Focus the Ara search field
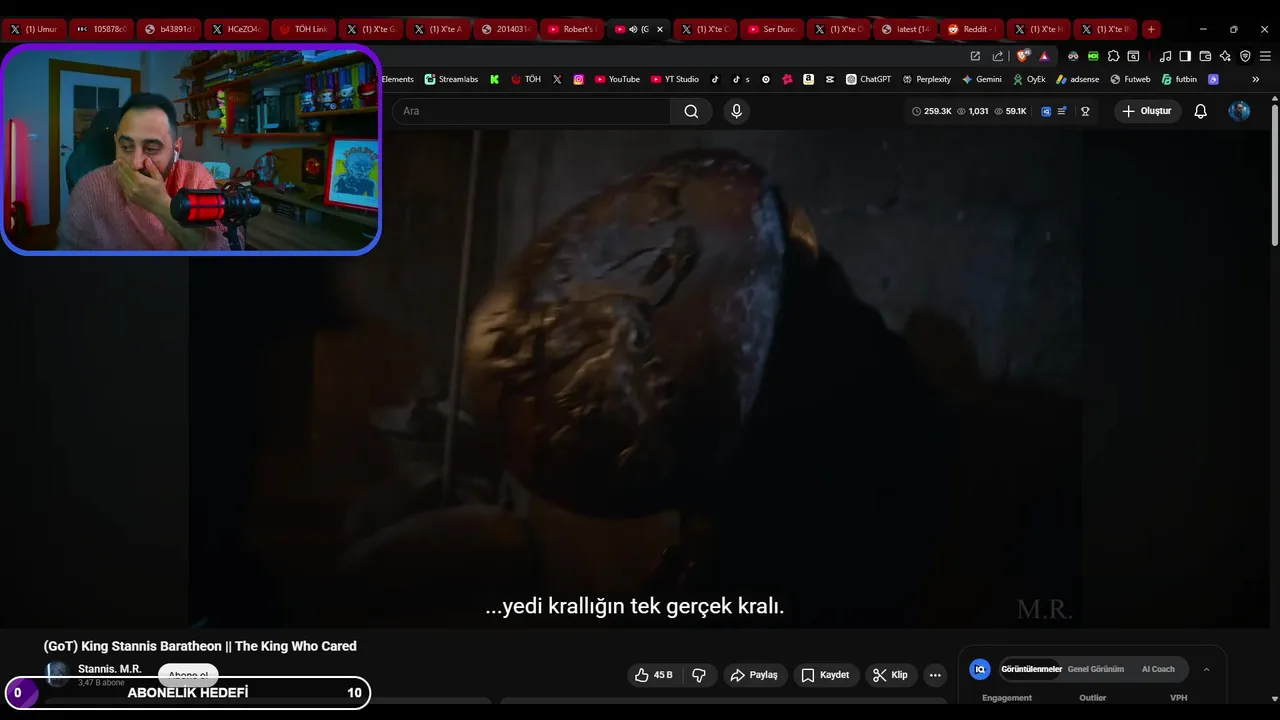The width and height of the screenshot is (1280, 720). [x=531, y=111]
